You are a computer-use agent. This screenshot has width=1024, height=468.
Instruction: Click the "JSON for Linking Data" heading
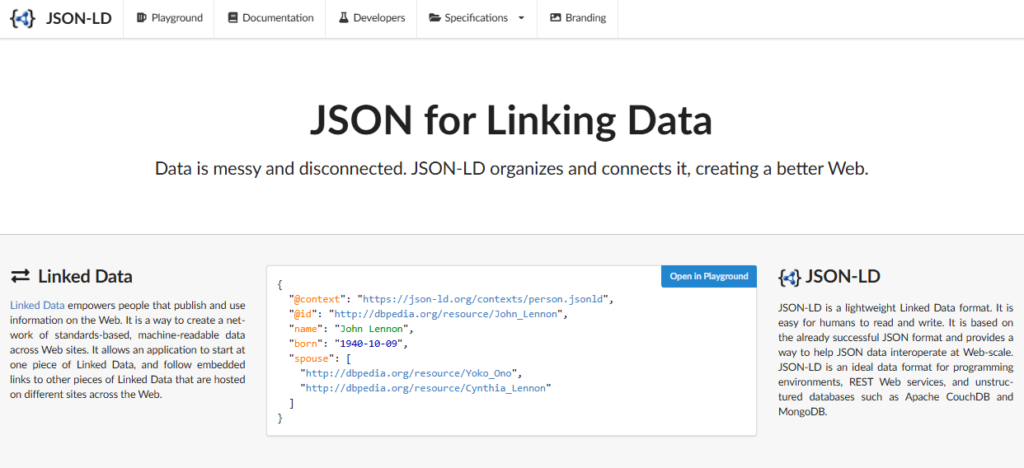point(511,119)
